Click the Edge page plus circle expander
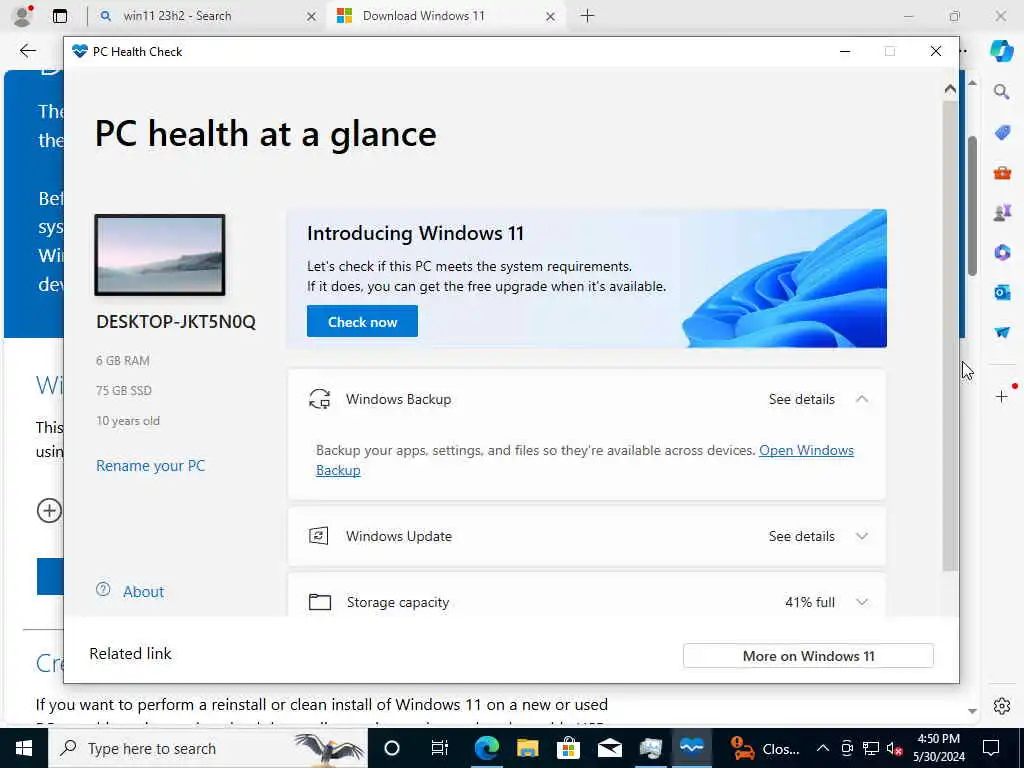This screenshot has width=1024, height=768. click(49, 510)
